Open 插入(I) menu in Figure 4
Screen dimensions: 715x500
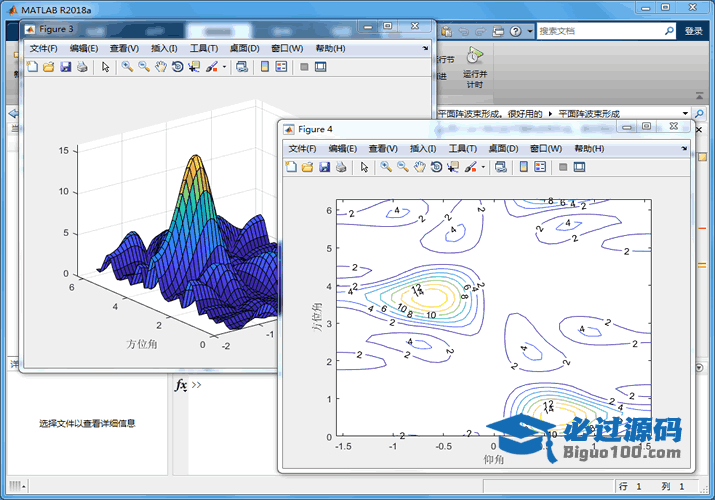tap(423, 149)
